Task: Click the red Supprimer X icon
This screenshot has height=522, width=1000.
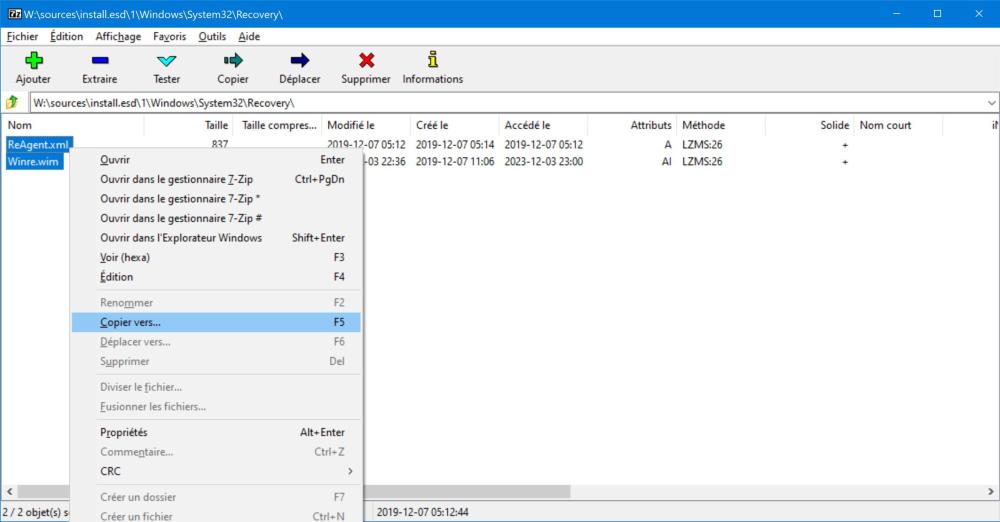Action: click(x=366, y=61)
